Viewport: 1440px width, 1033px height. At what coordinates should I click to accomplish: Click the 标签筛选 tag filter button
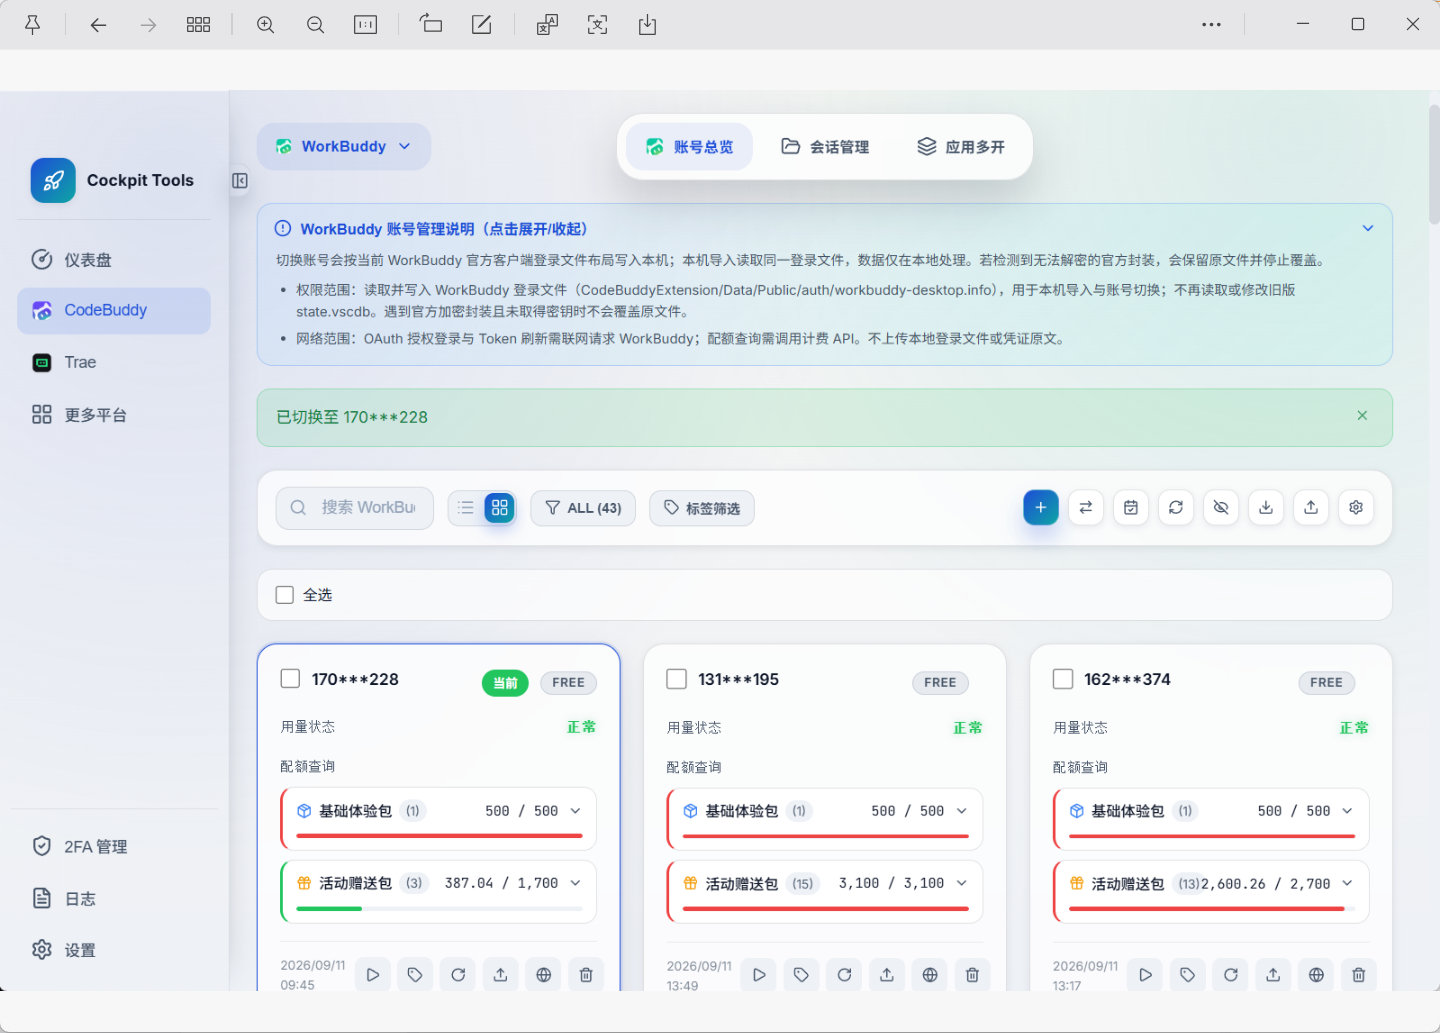702,508
